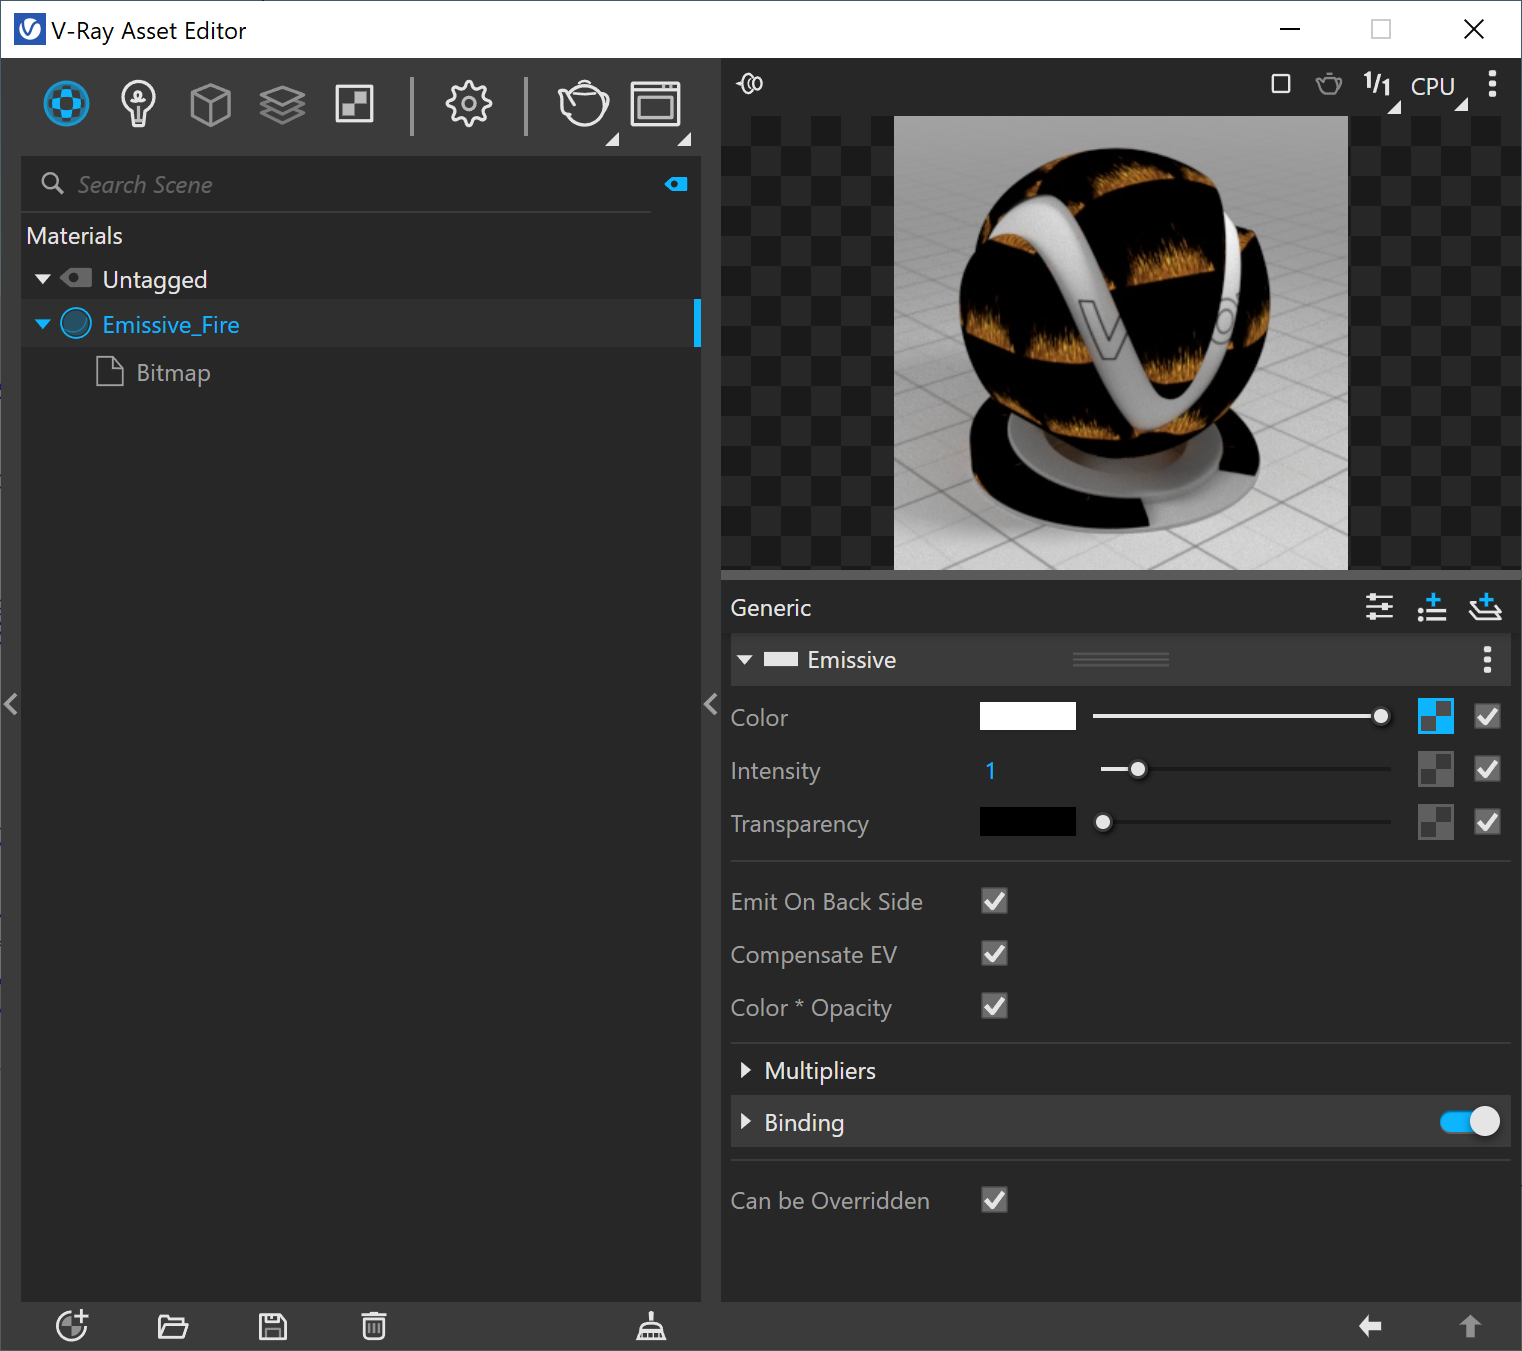The width and height of the screenshot is (1522, 1351).
Task: Toggle the Intensity texture enable checkbox
Action: pos(1487,769)
